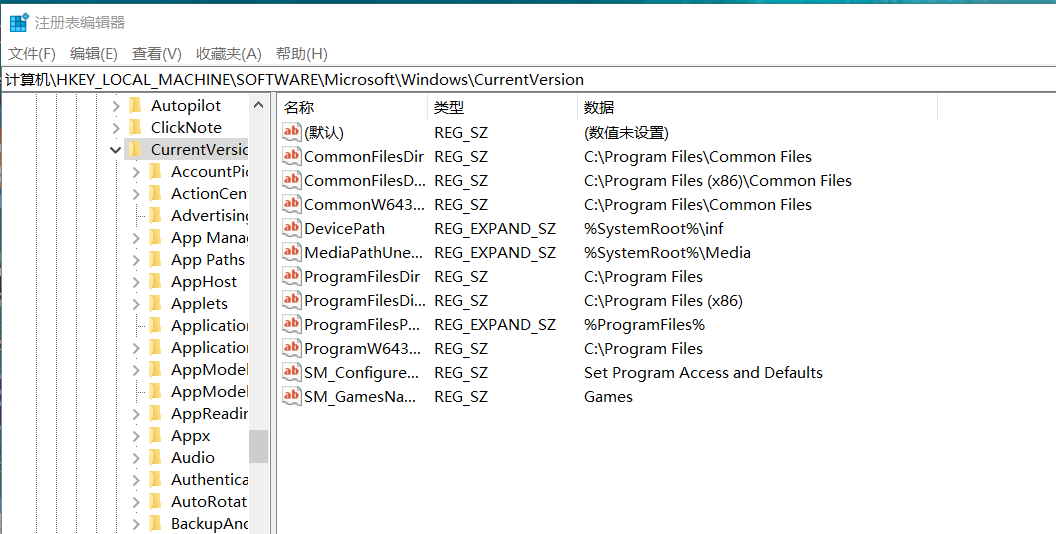The height and width of the screenshot is (534, 1056).
Task: Click the Appx folder icon
Action: [x=156, y=436]
